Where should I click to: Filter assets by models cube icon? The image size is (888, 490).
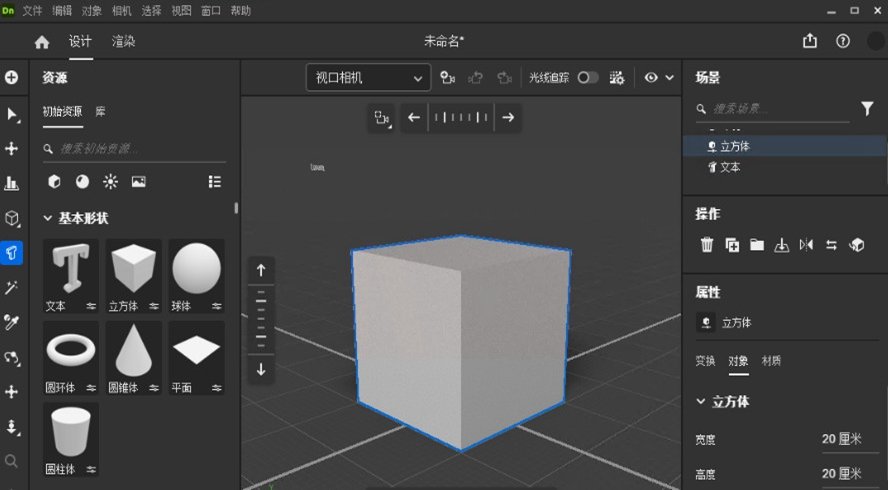(54, 181)
